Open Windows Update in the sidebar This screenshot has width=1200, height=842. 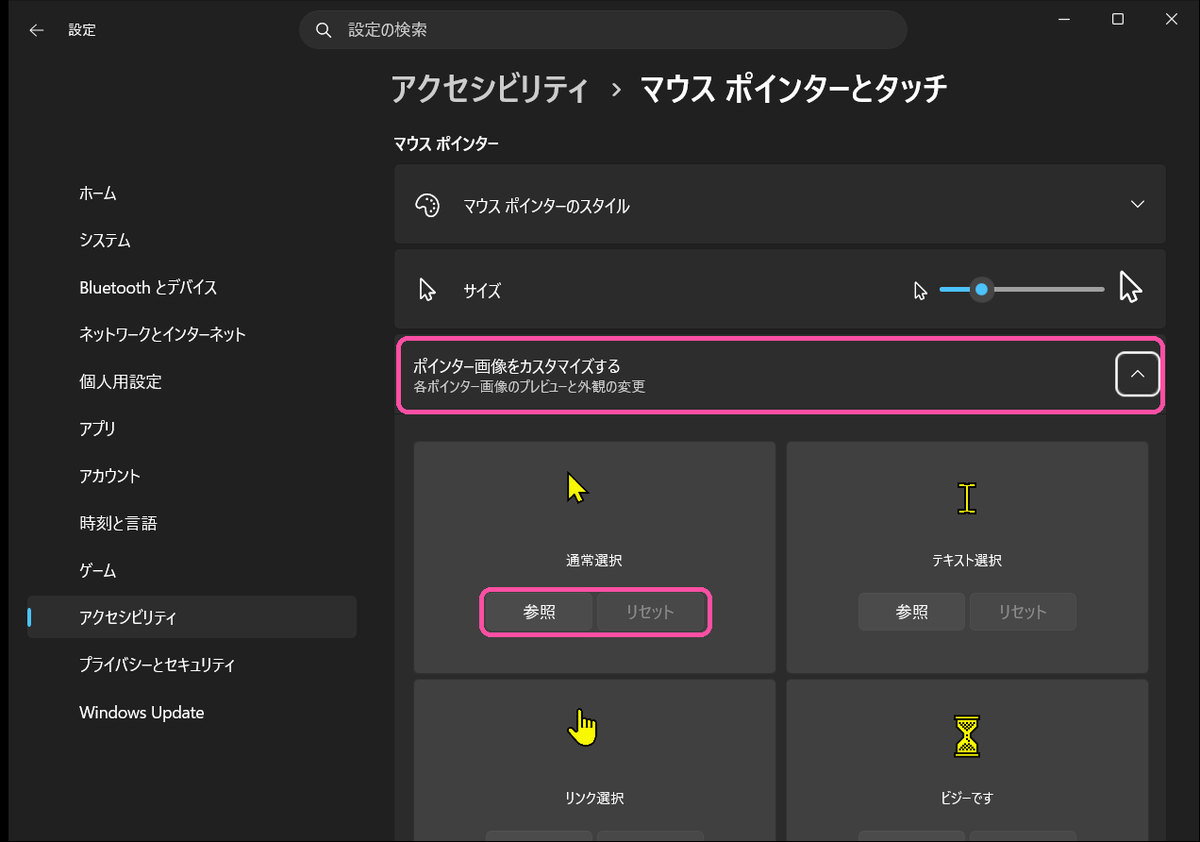pos(192,712)
